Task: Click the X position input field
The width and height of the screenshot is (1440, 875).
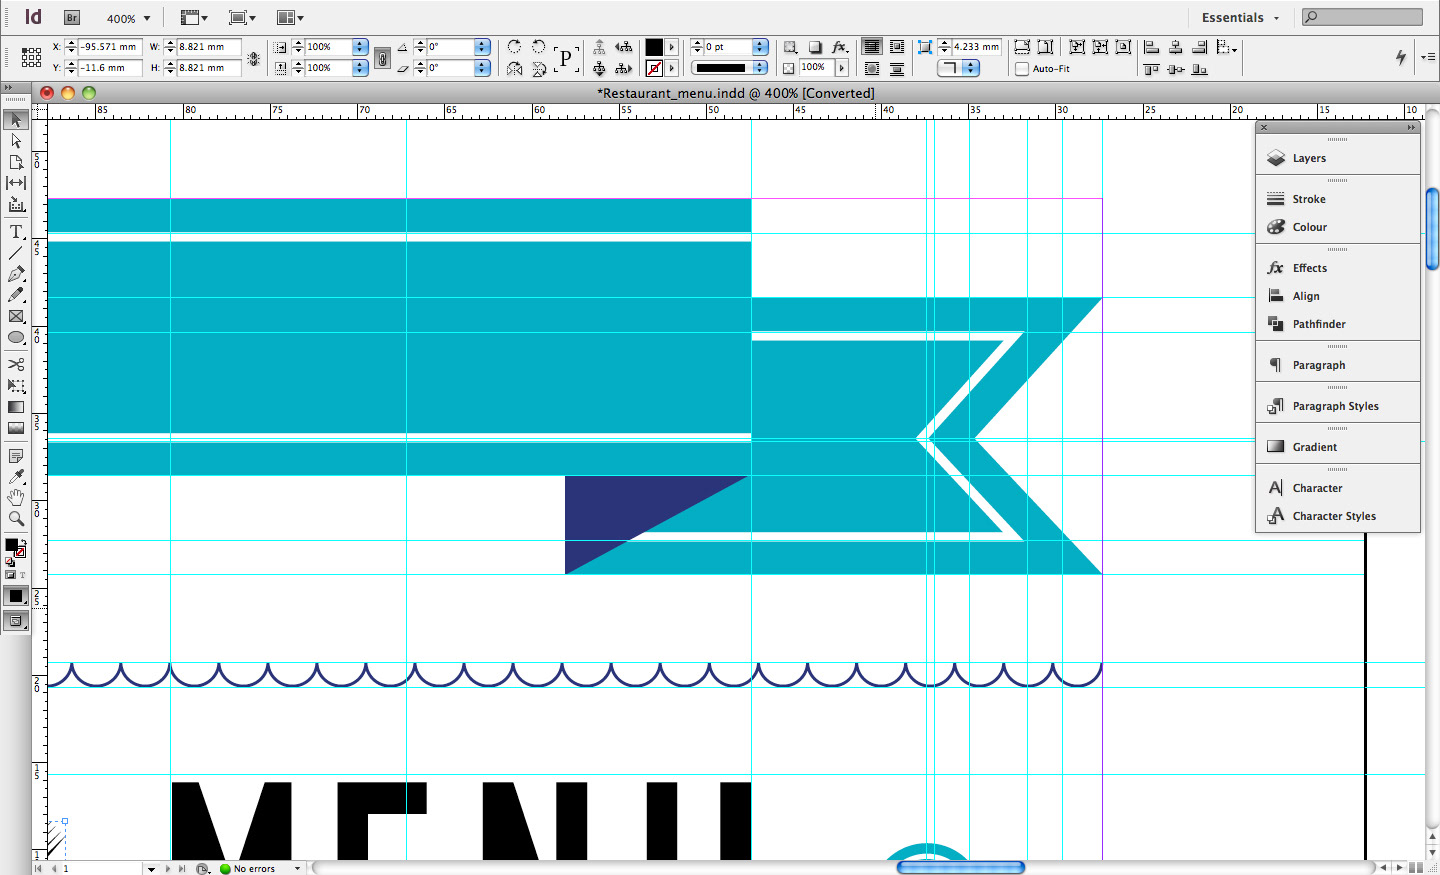Action: tap(110, 47)
